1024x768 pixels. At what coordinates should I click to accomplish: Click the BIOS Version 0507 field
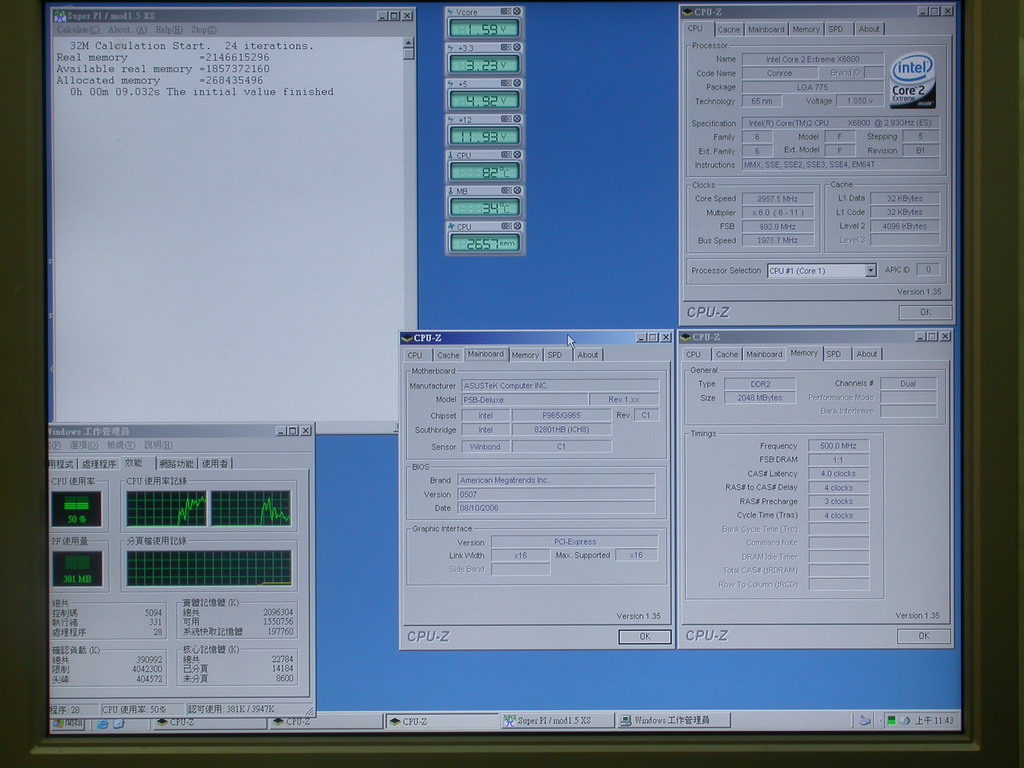[x=556, y=494]
